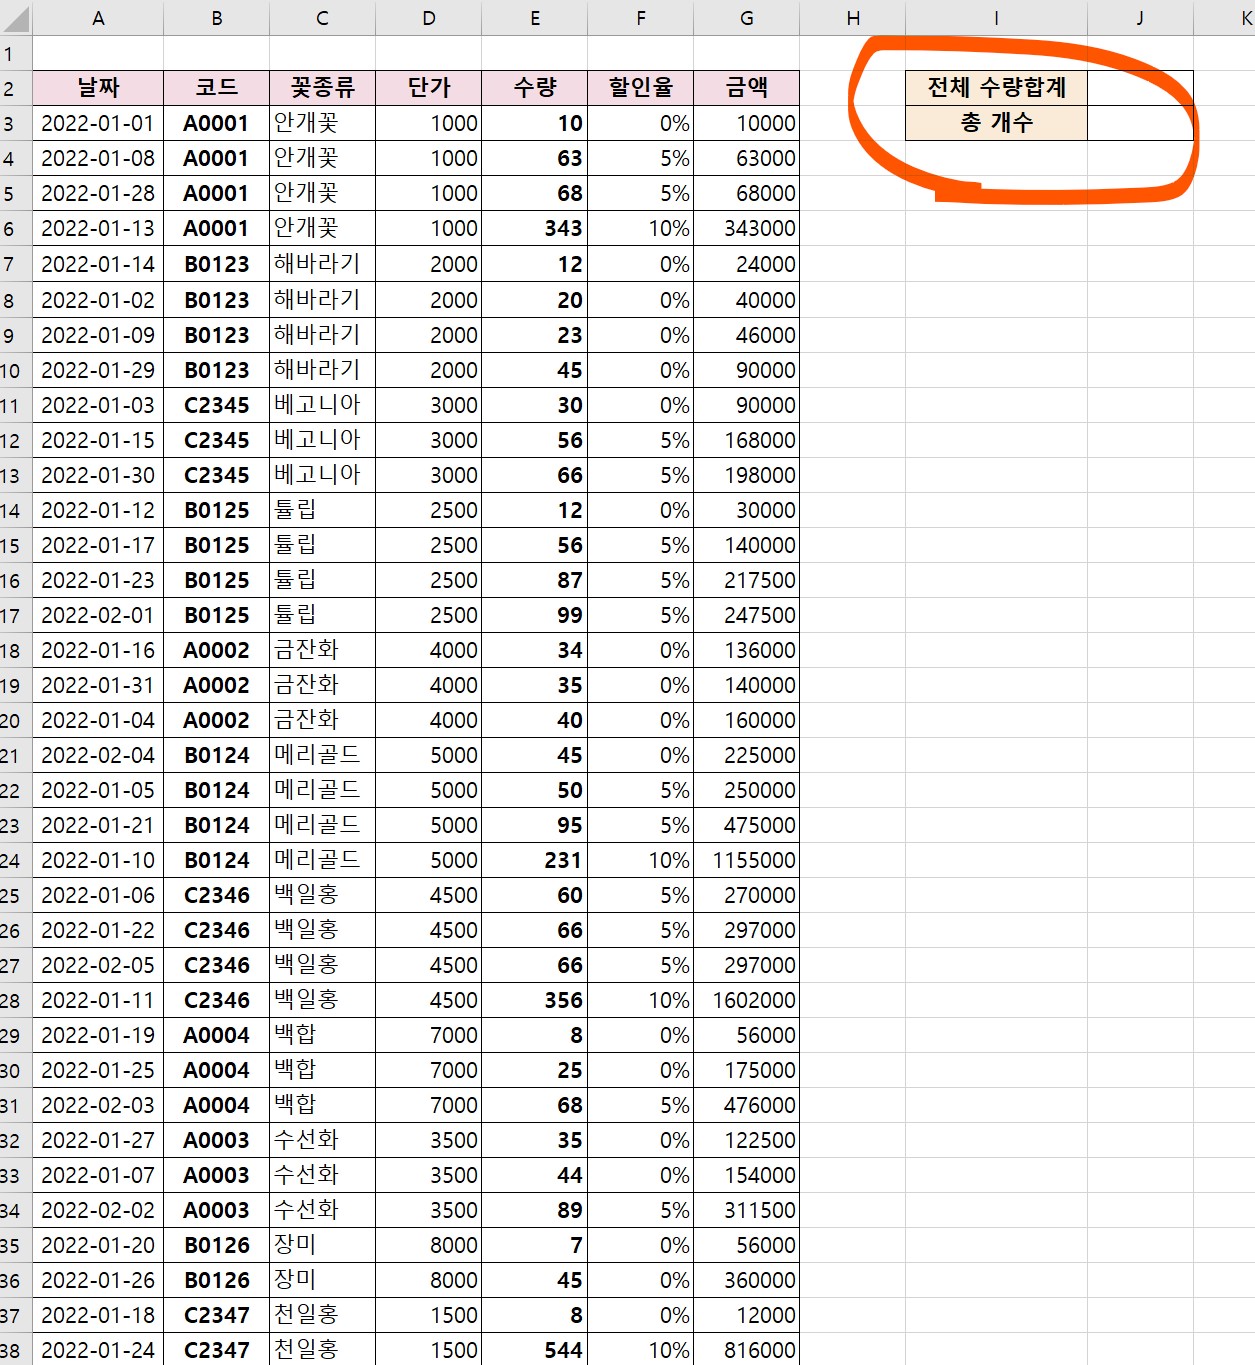Select column E header
1255x1365 pixels.
tap(535, 18)
